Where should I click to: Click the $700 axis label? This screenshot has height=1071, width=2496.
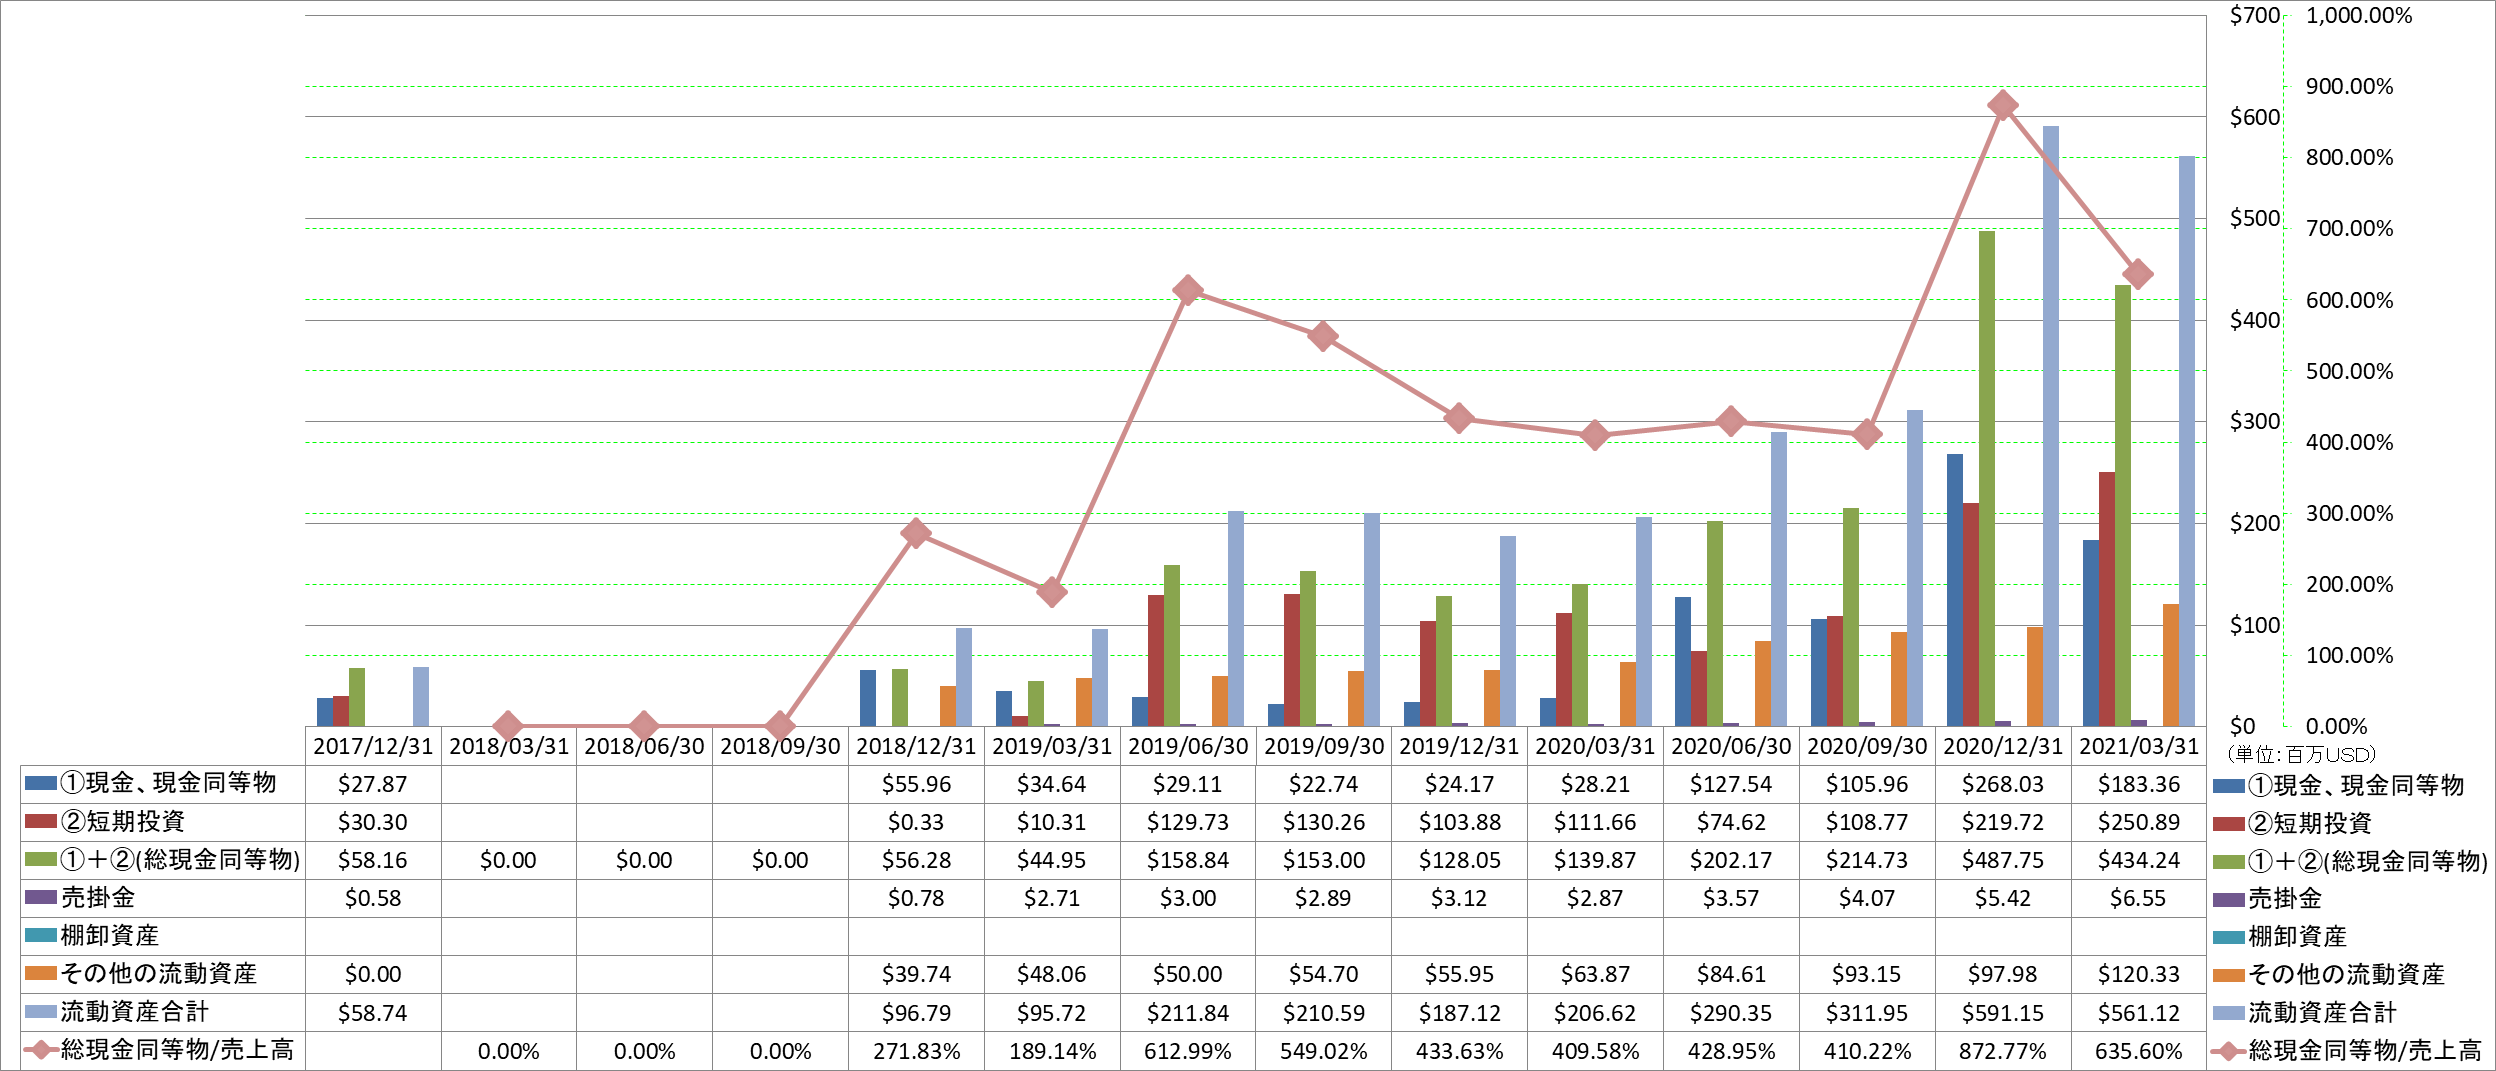2254,15
